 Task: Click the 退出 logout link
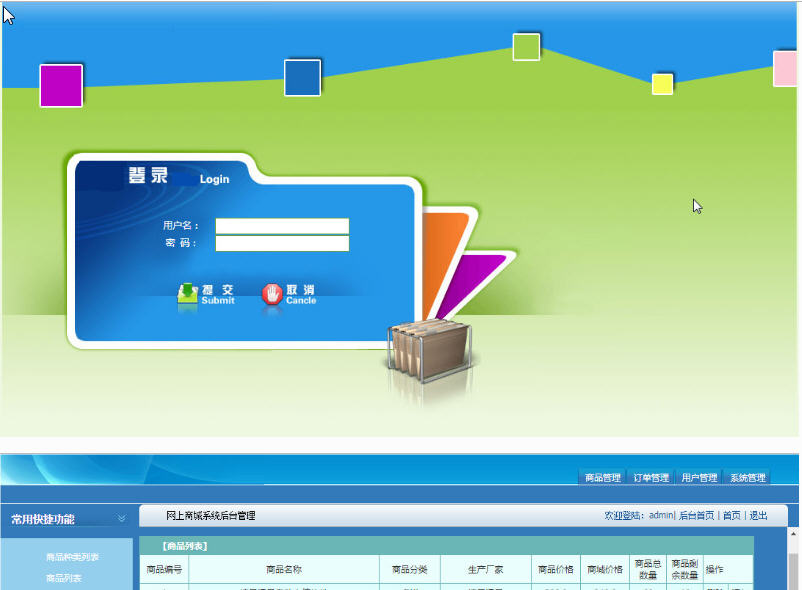point(759,516)
